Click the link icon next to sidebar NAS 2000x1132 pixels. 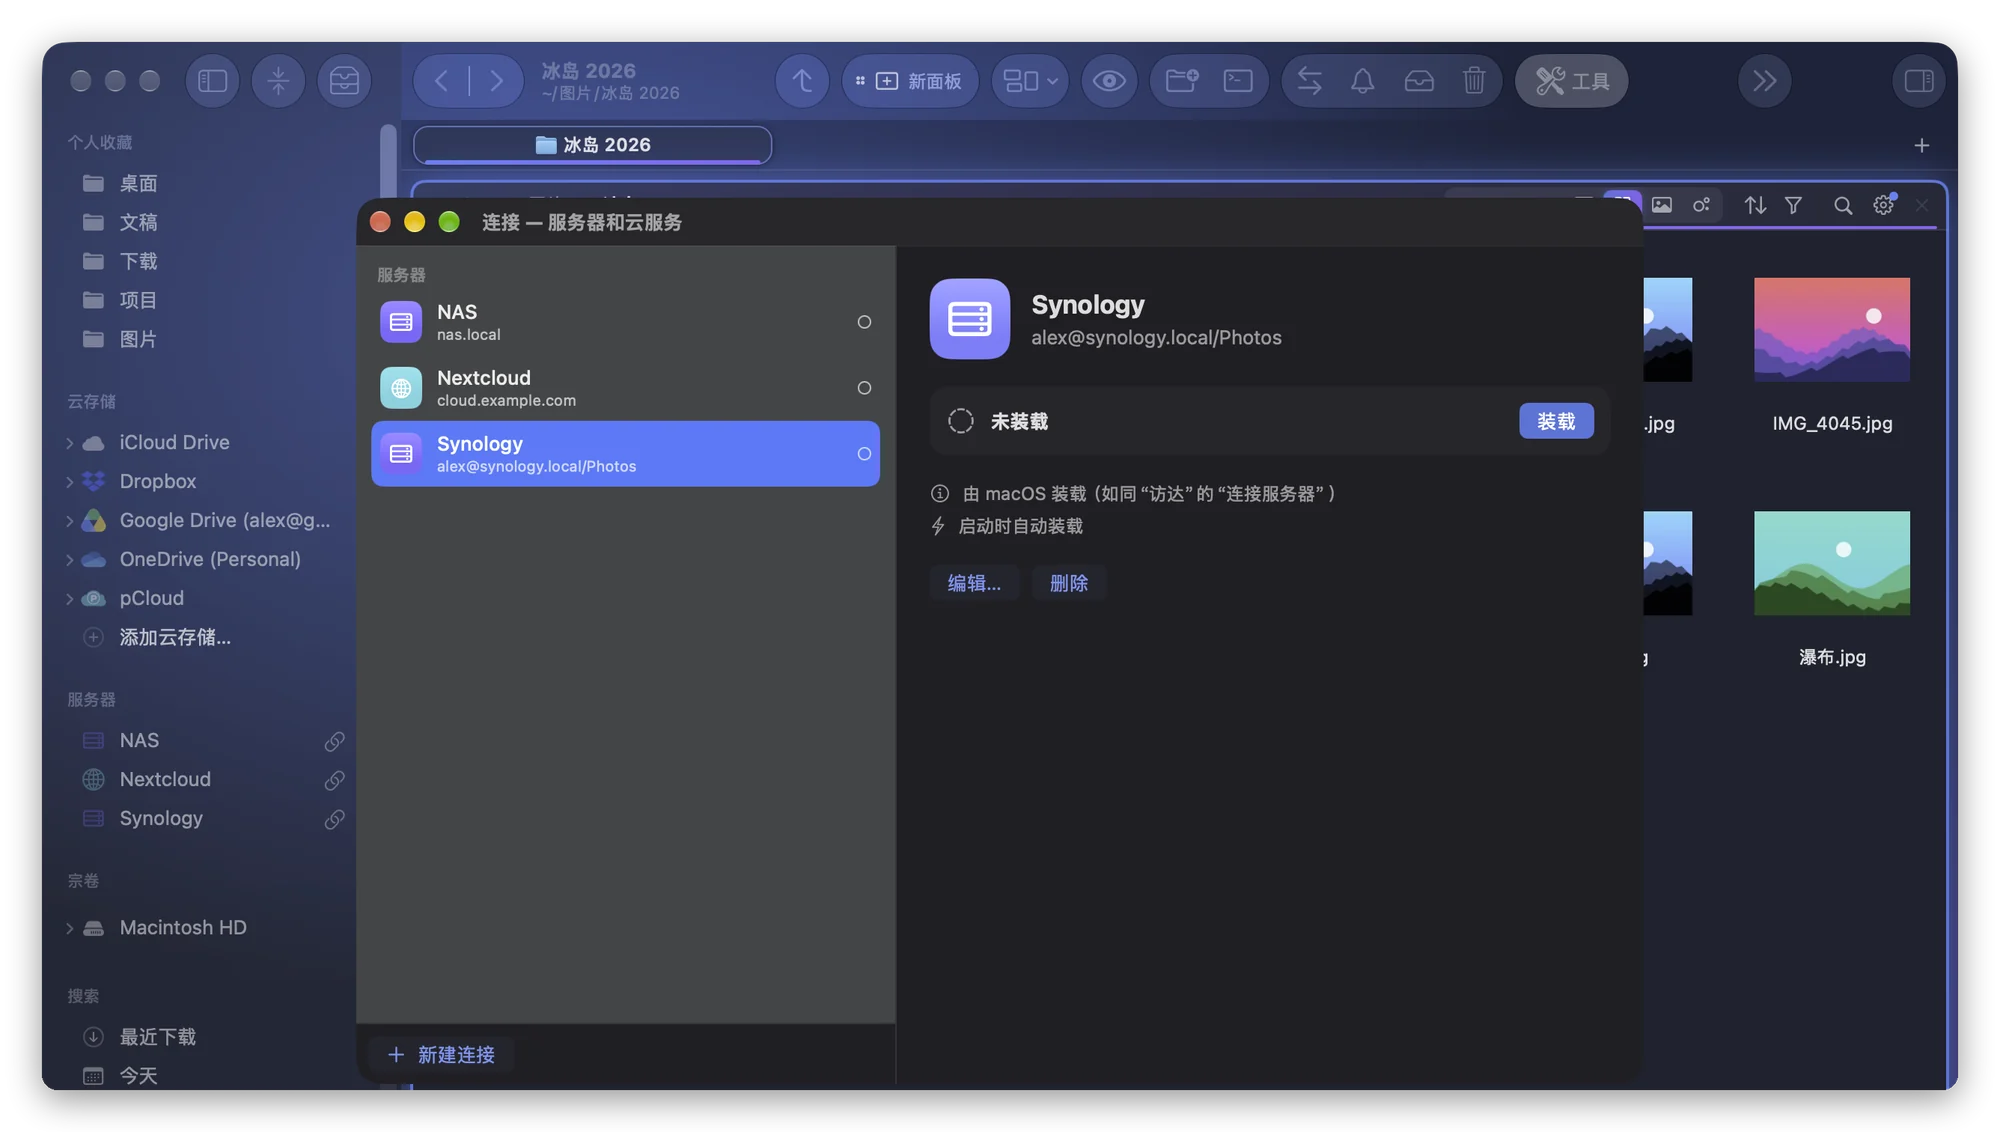334,741
